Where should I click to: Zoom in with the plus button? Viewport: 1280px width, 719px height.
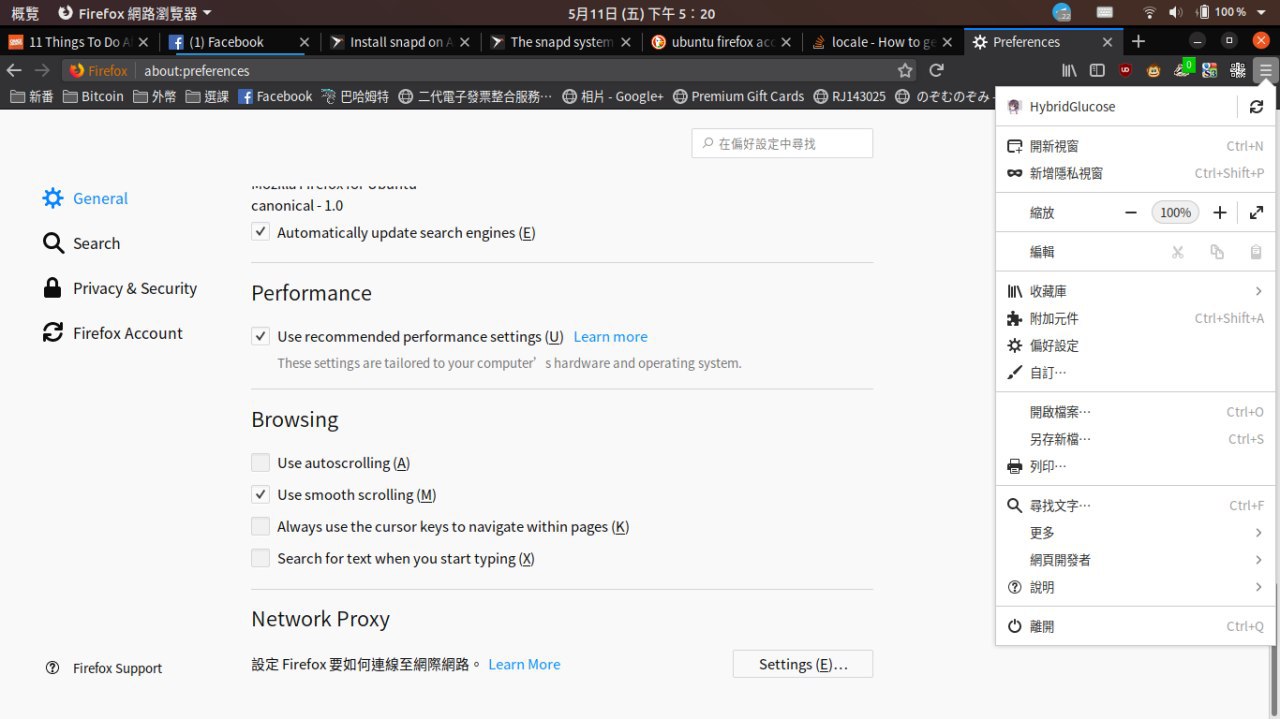1220,213
